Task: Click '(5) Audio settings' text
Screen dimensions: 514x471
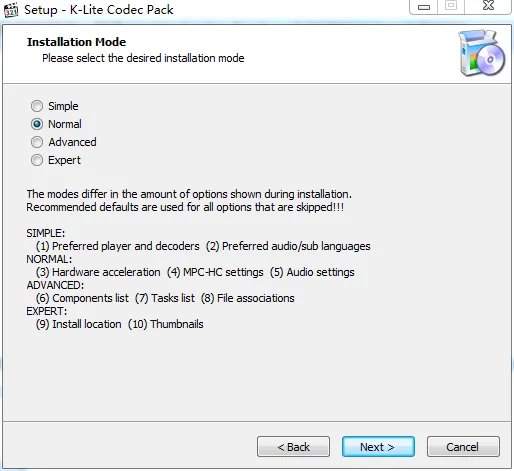Action: 312,272
